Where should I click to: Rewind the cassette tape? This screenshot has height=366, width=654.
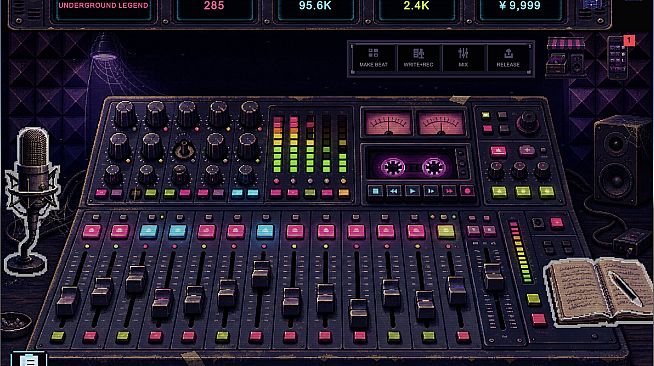(x=394, y=191)
